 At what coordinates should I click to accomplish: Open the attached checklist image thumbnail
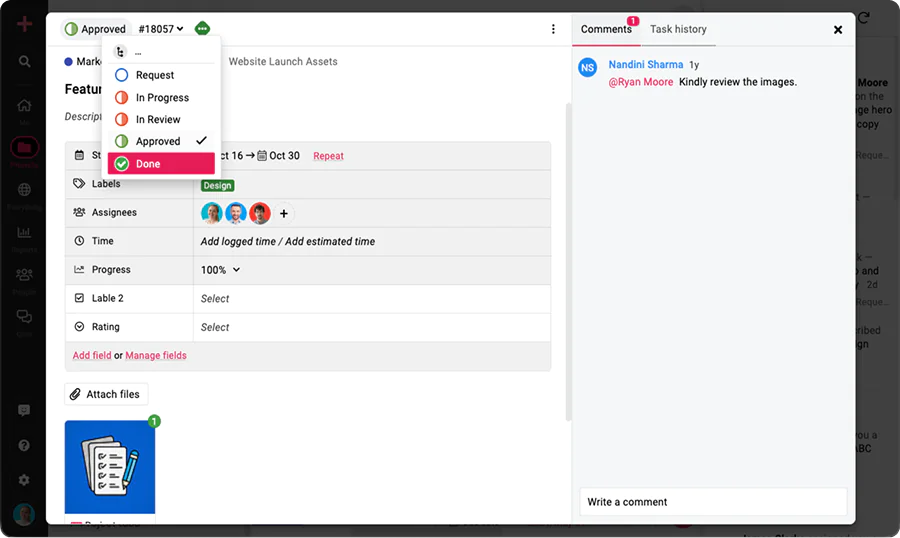point(110,467)
